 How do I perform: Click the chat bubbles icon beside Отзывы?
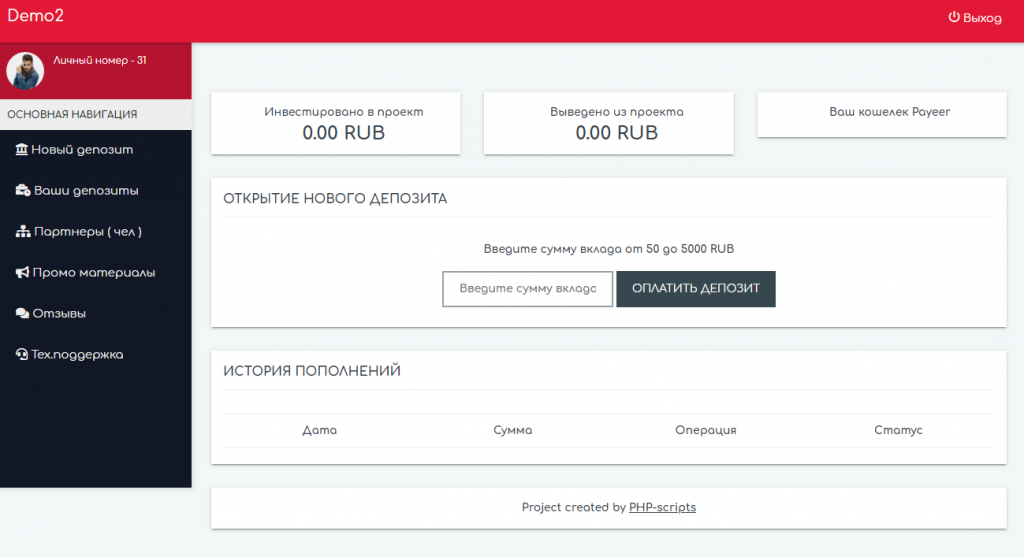(x=22, y=313)
